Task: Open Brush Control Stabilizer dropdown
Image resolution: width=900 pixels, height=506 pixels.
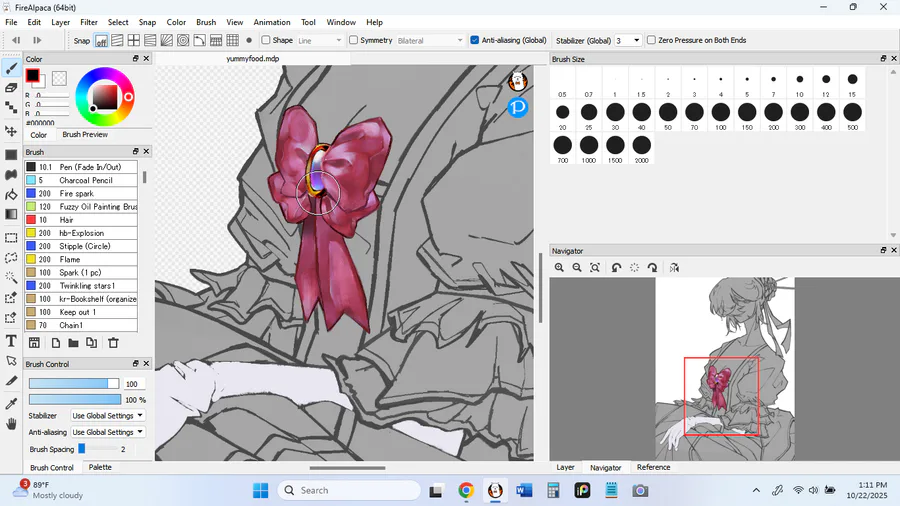Action: [x=107, y=416]
